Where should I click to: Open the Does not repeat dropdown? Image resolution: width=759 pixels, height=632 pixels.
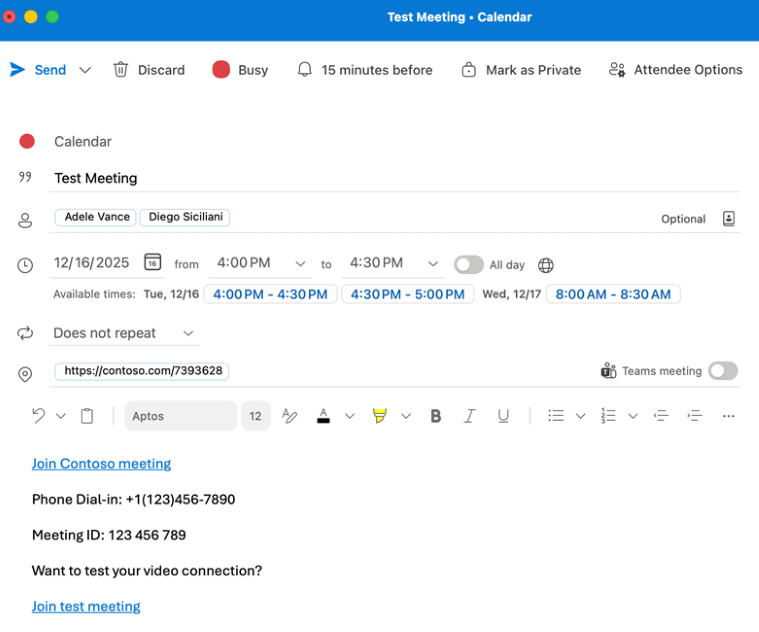(124, 333)
